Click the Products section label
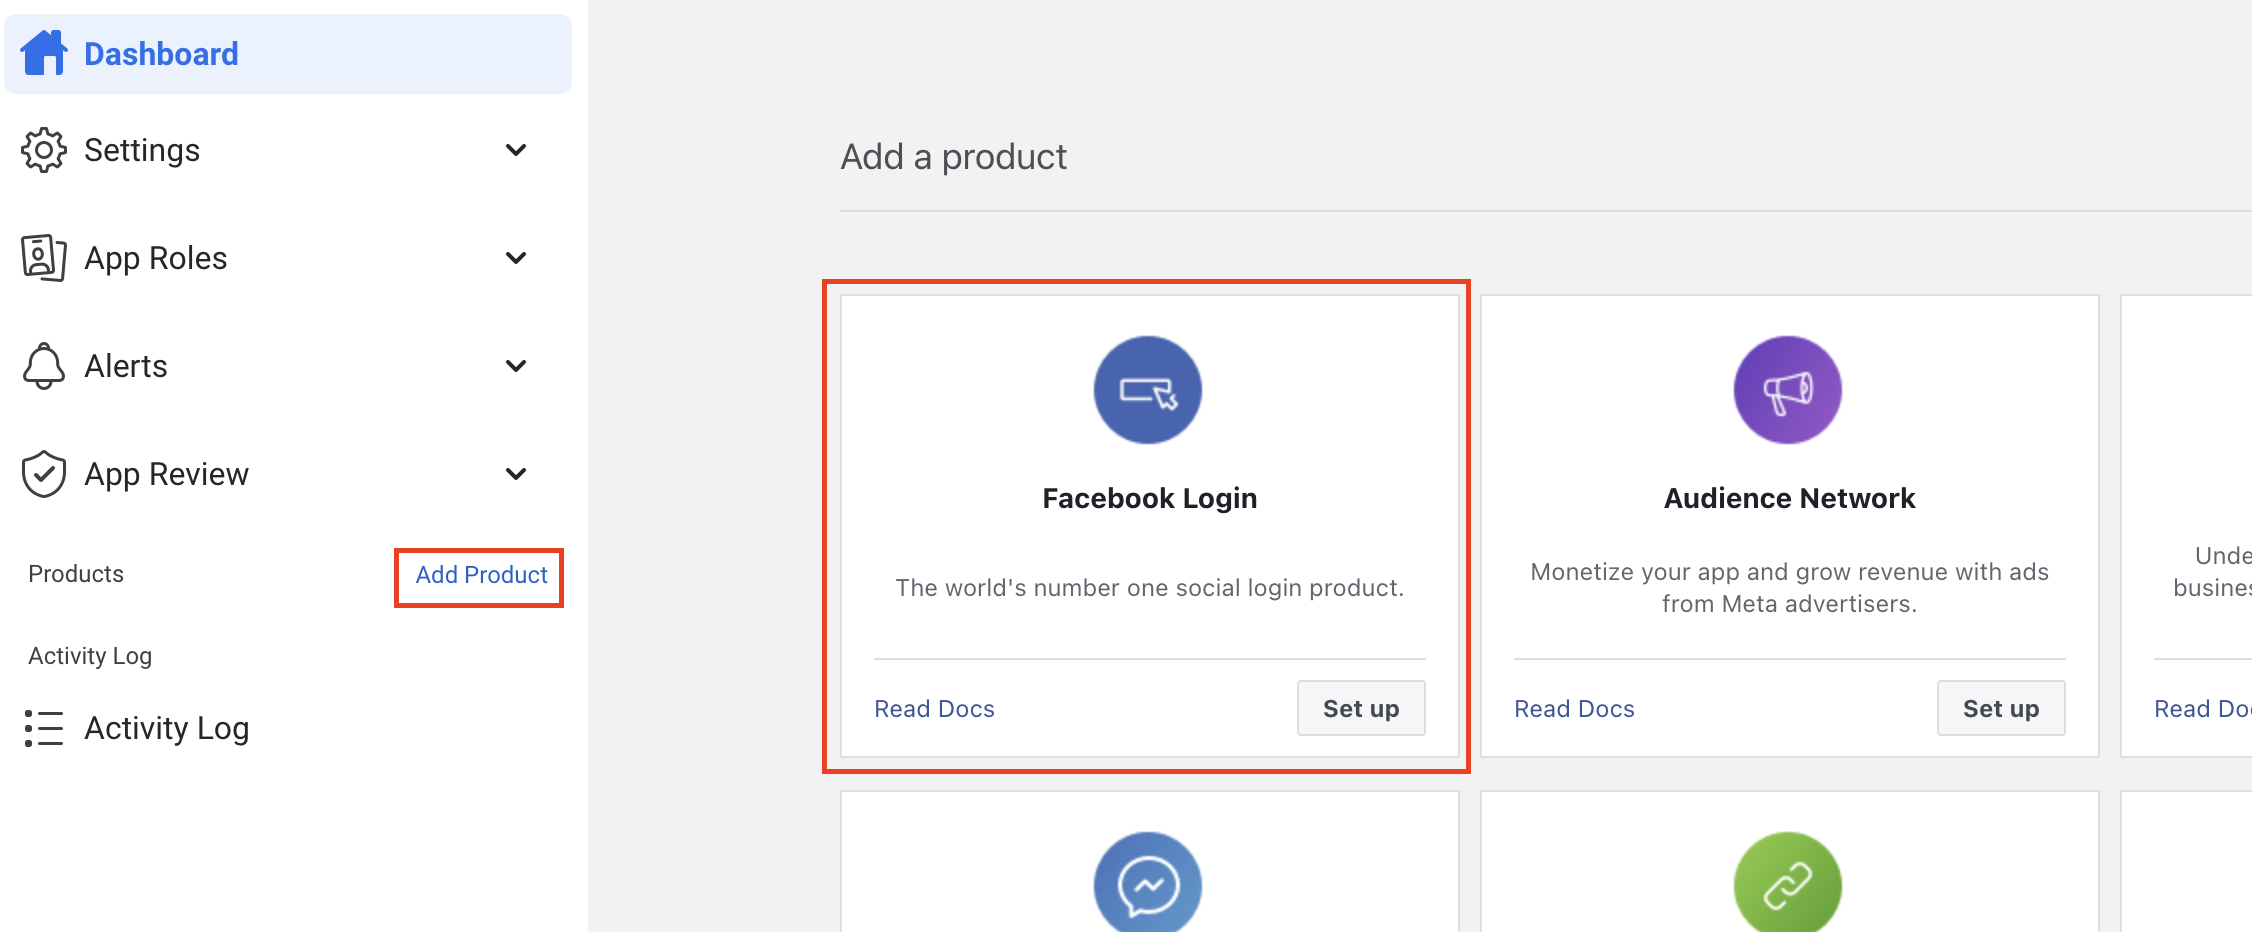The width and height of the screenshot is (2252, 932). pos(76,574)
